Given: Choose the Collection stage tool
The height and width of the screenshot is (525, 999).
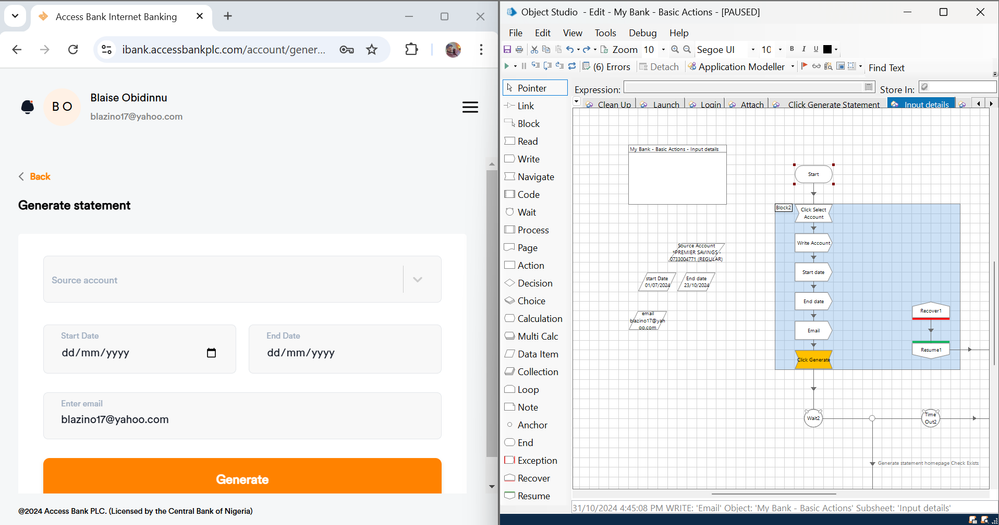Looking at the screenshot, I should click(537, 372).
